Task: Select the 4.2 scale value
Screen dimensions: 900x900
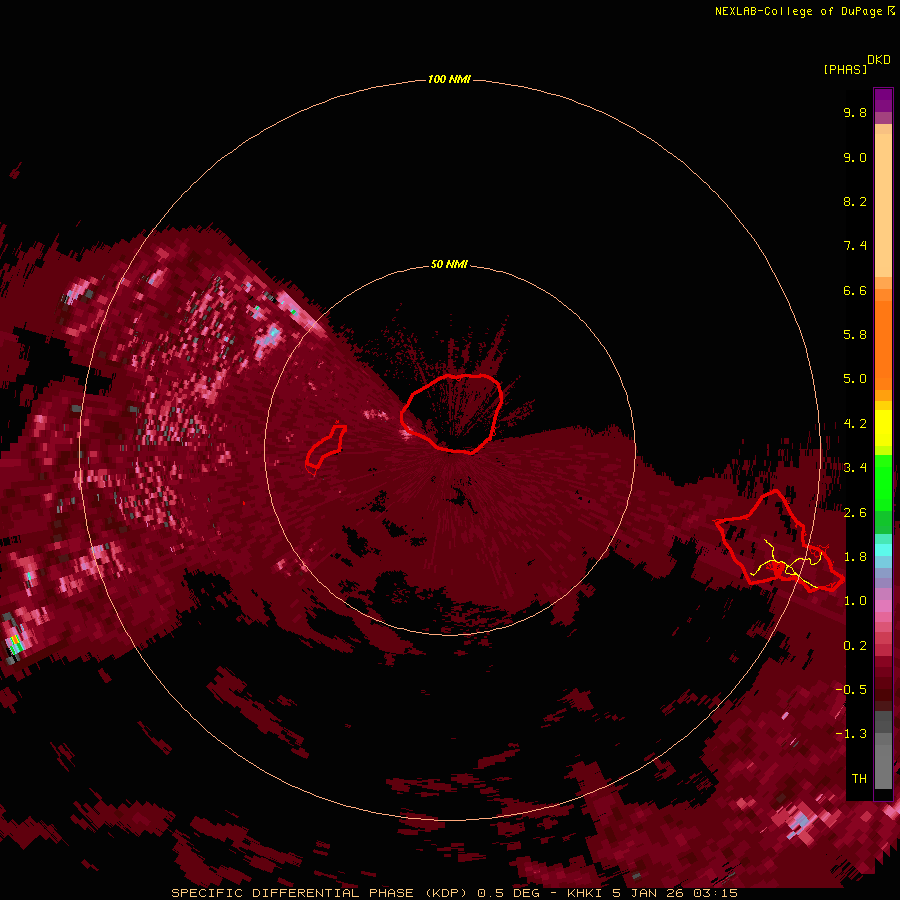Action: click(x=855, y=424)
